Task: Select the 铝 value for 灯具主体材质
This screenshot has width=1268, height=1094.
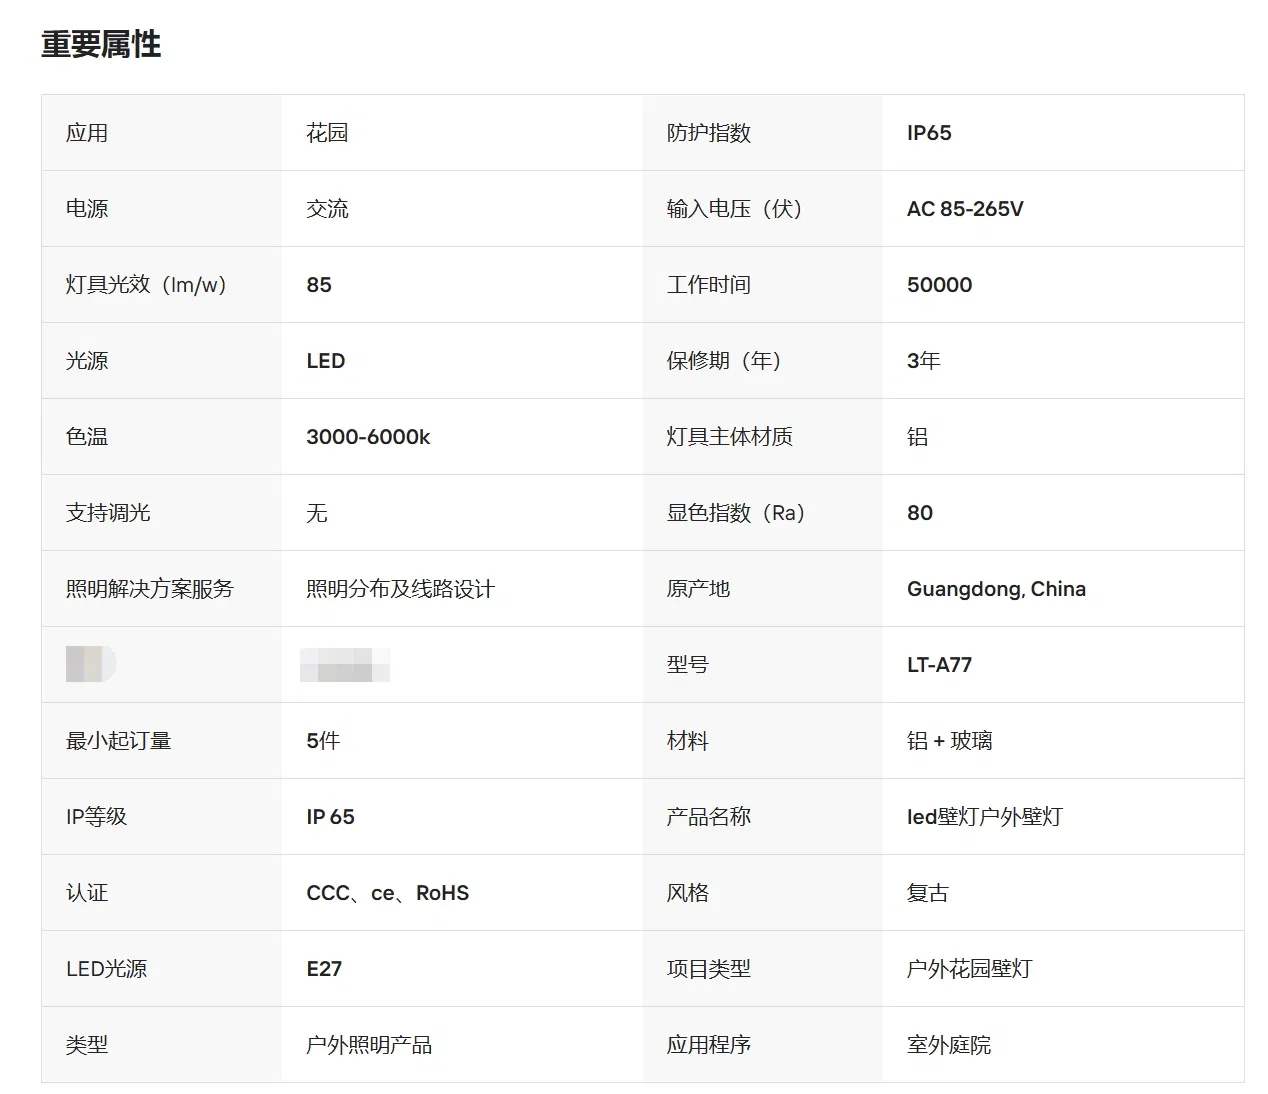Action: [x=917, y=437]
